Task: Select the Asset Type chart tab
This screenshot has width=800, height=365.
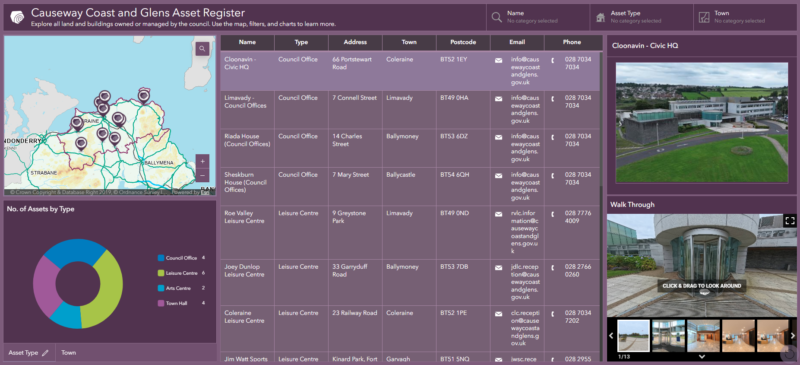Action: coord(29,352)
